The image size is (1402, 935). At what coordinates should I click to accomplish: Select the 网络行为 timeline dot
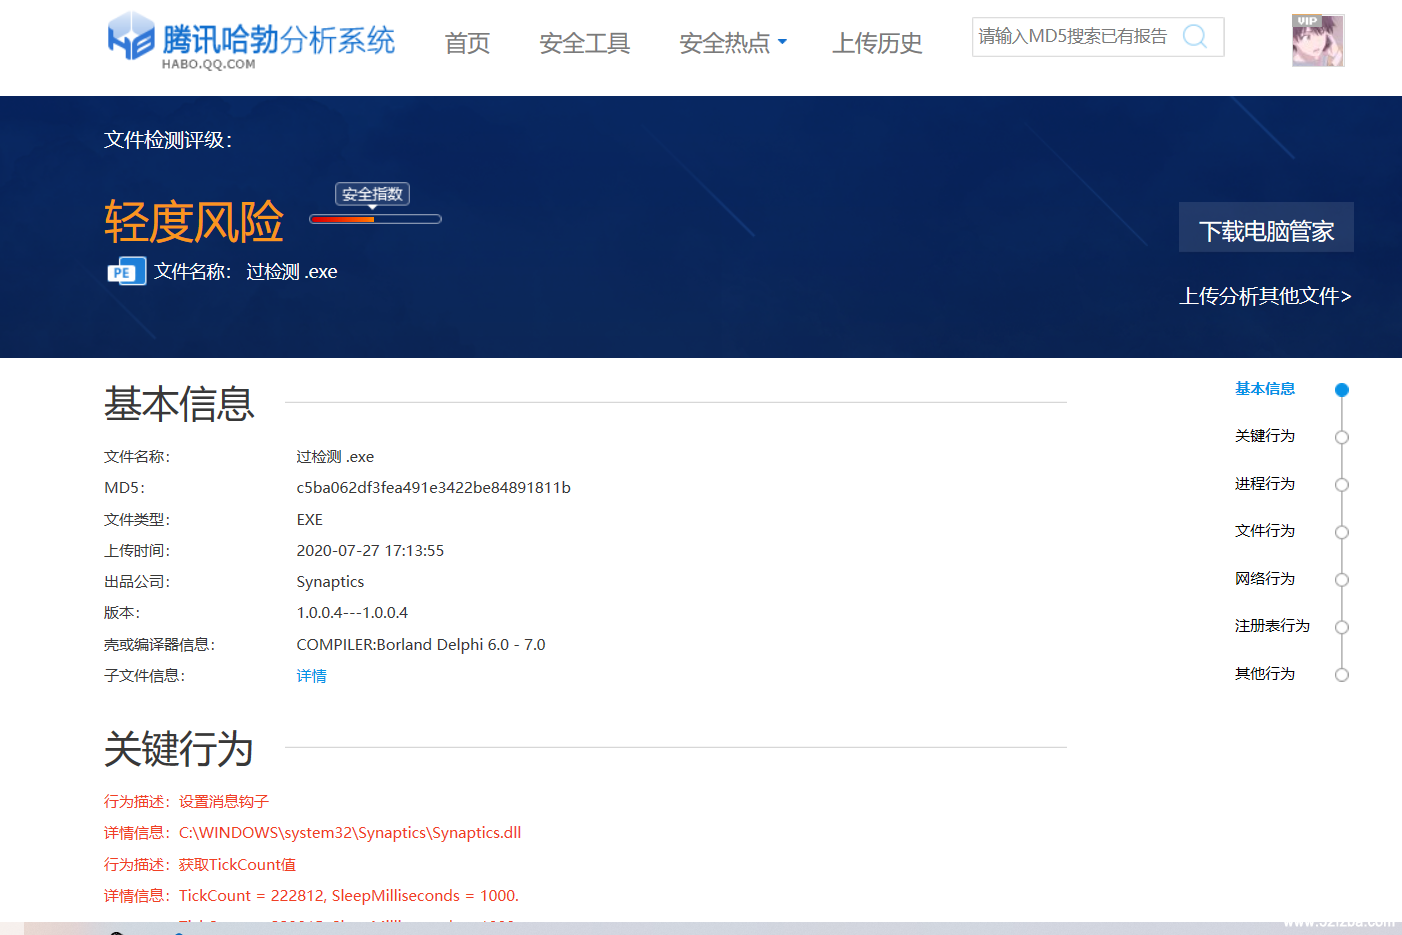click(1342, 580)
